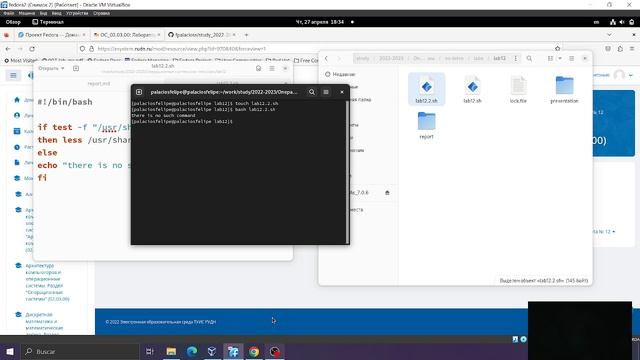Reload the page in Firefox

[32, 49]
